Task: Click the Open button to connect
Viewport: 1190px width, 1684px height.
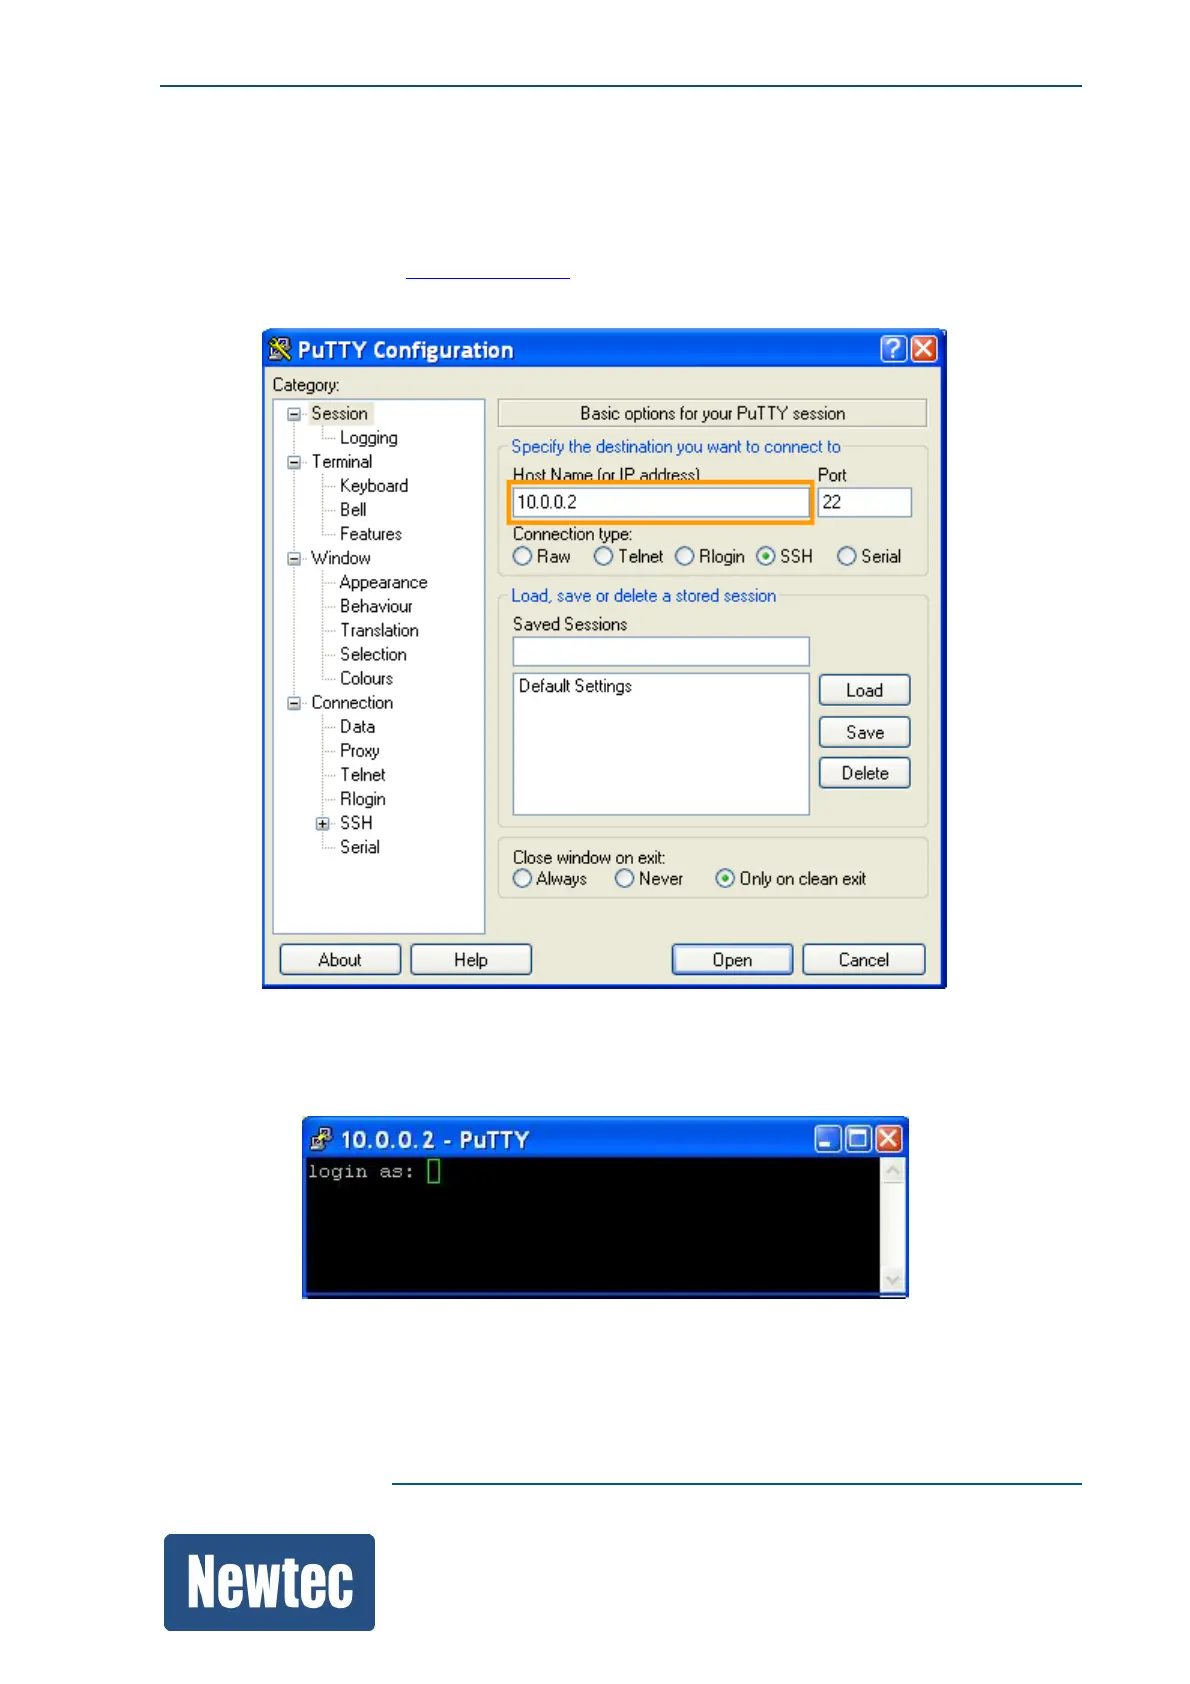Action: (732, 960)
